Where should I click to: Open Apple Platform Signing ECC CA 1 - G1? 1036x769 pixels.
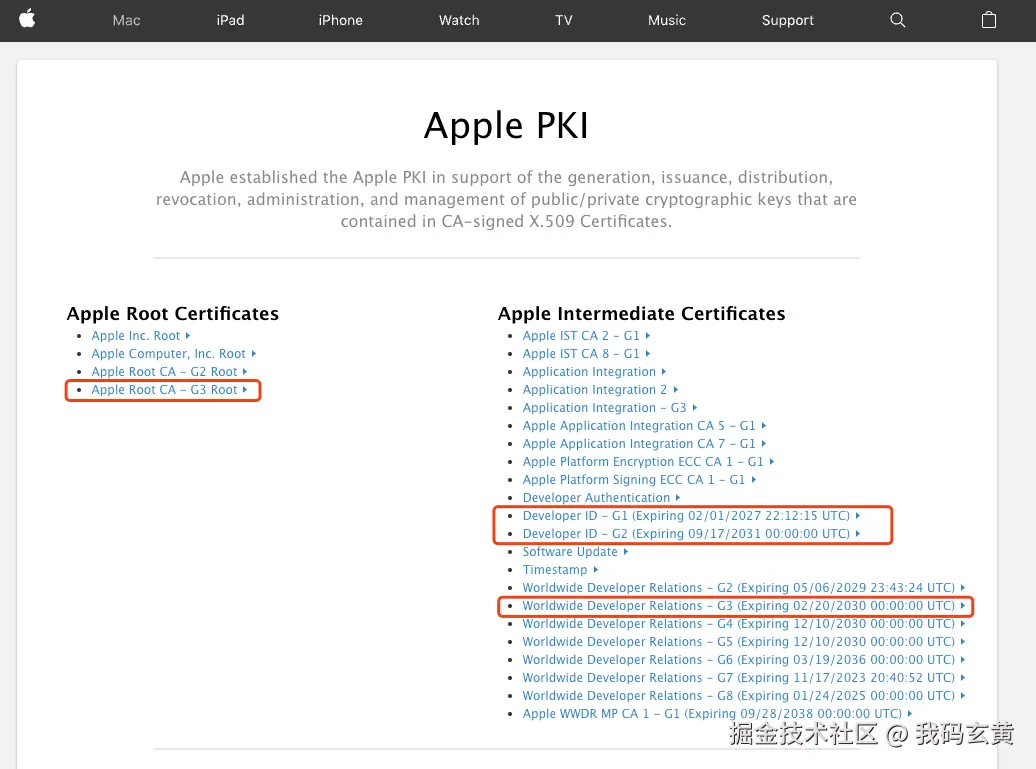(640, 480)
